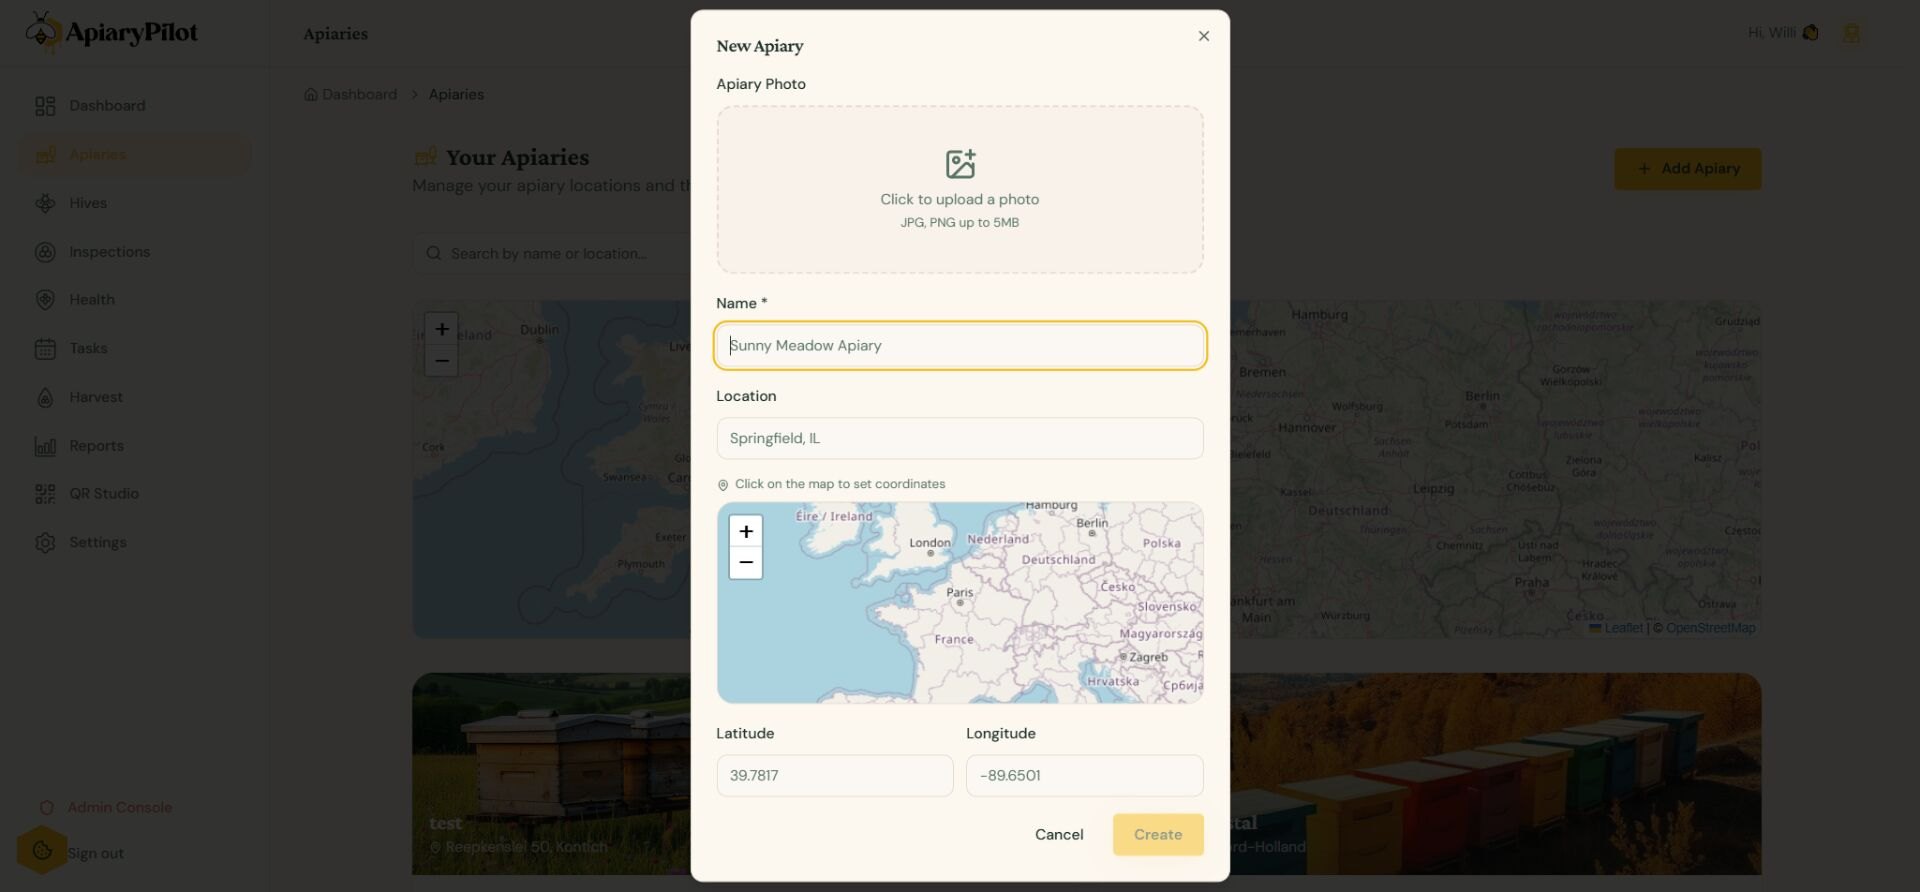Zoom out on the background Apiaries map
Image resolution: width=1920 pixels, height=892 pixels.
click(x=442, y=361)
